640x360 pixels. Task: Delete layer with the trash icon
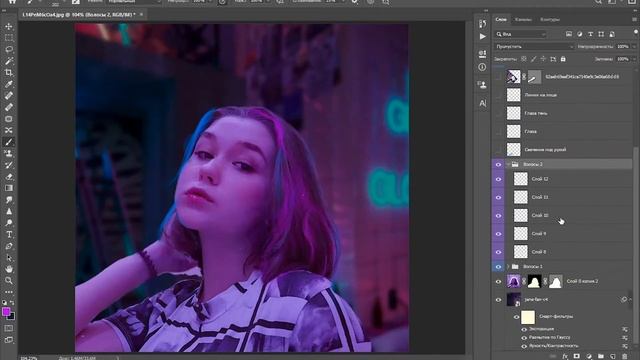[x=624, y=356]
